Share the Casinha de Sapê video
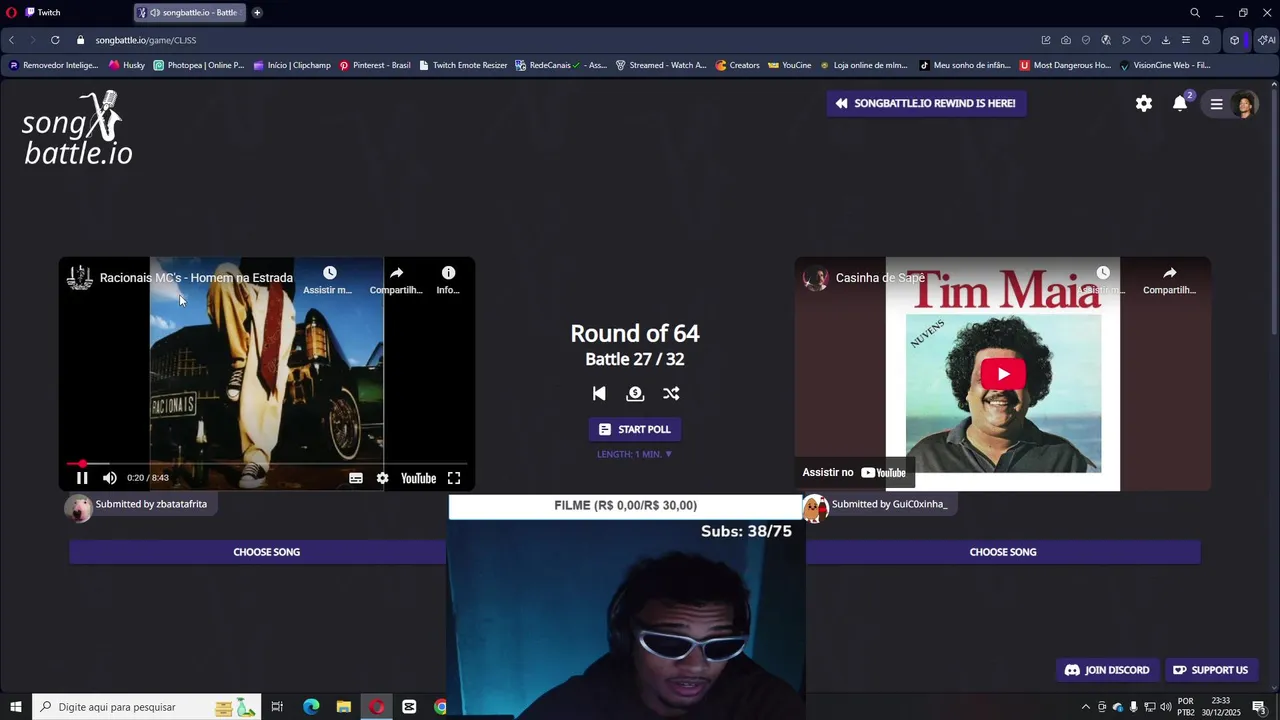 coord(1169,280)
